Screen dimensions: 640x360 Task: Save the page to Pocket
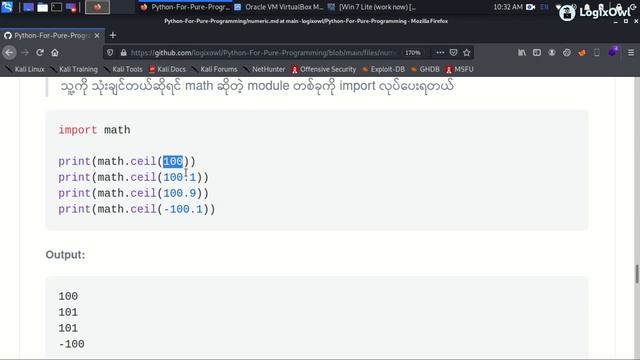453,53
